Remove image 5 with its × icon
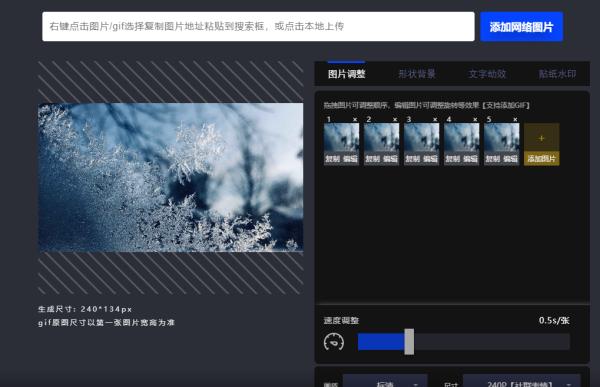This screenshot has height=387, width=600. [x=515, y=119]
